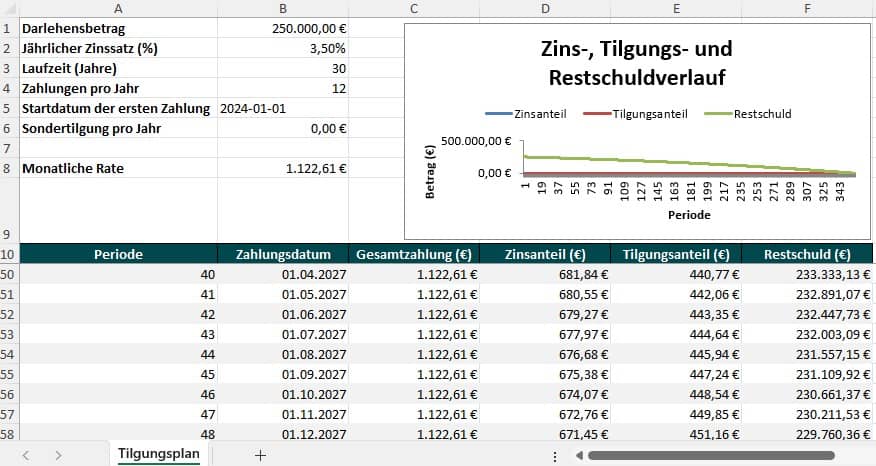
Task: Select the Periode cell 41
Action: point(118,294)
